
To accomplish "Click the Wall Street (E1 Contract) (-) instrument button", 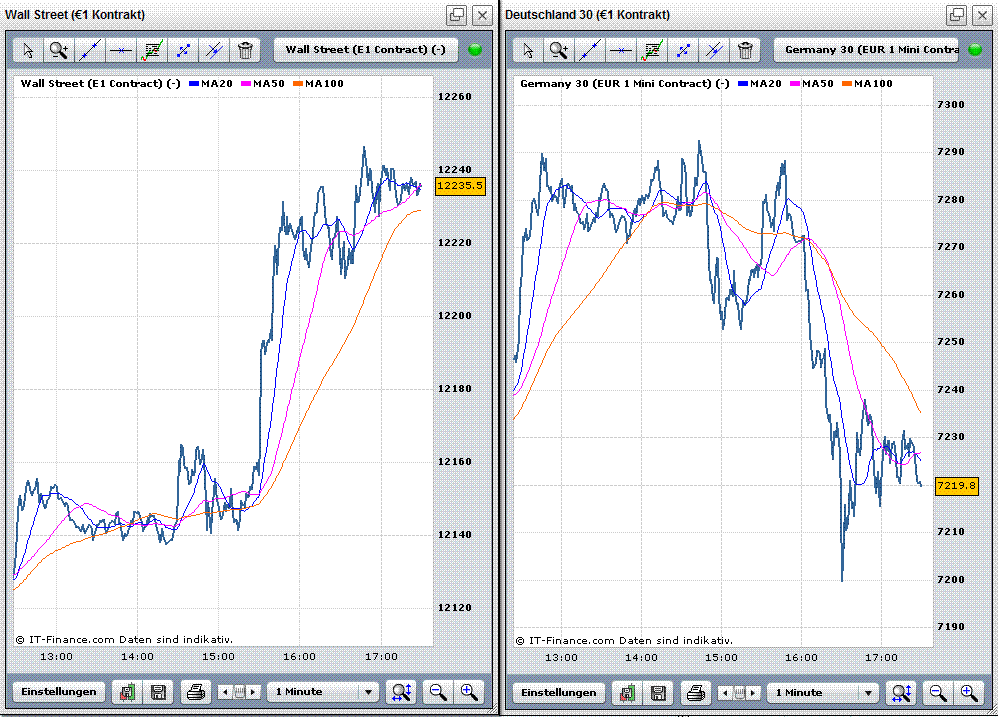I will point(365,50).
